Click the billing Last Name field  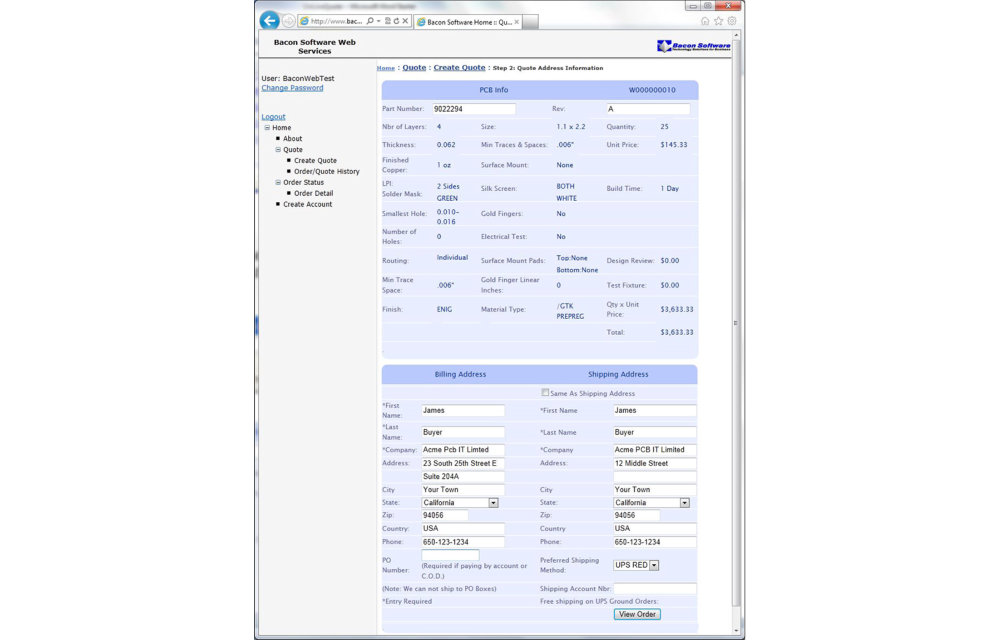tap(462, 432)
